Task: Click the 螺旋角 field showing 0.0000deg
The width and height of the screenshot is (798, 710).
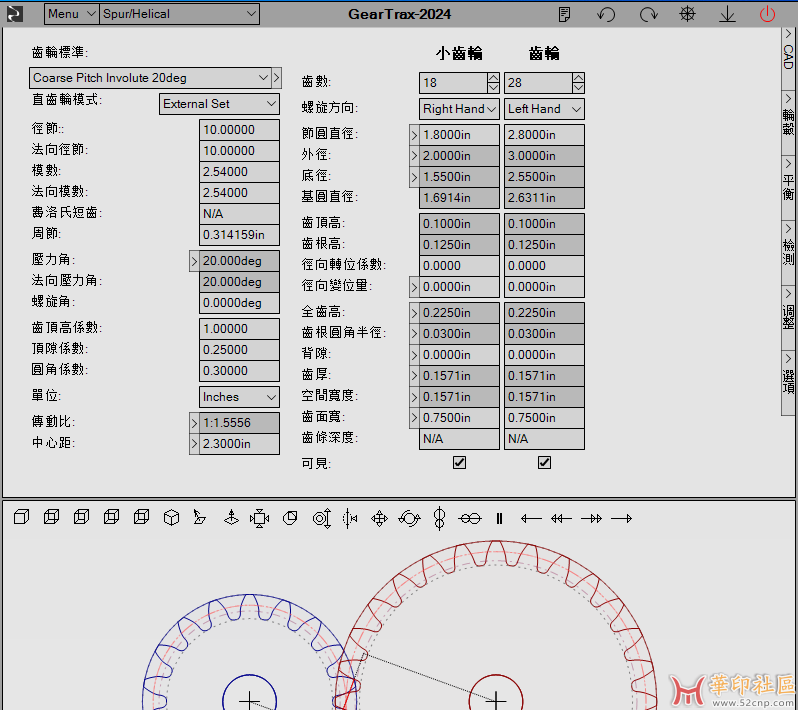Action: [239, 303]
